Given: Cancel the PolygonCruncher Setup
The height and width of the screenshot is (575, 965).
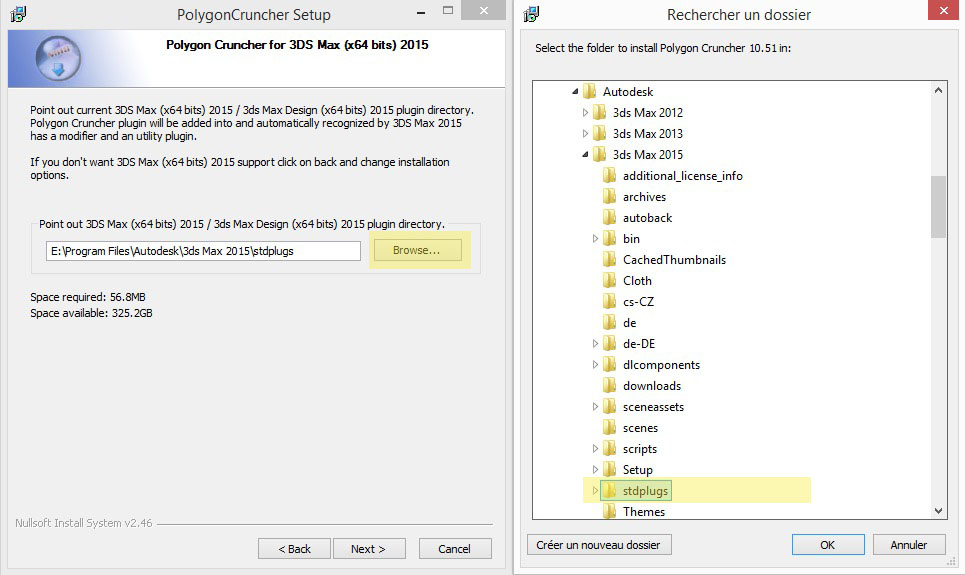Looking at the screenshot, I should click(x=455, y=549).
